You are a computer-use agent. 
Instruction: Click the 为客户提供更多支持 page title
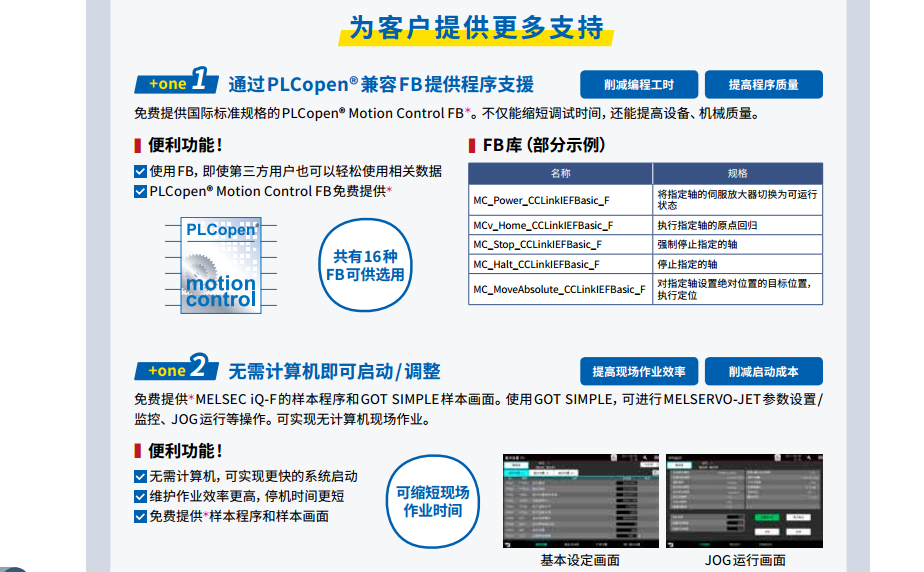click(476, 28)
